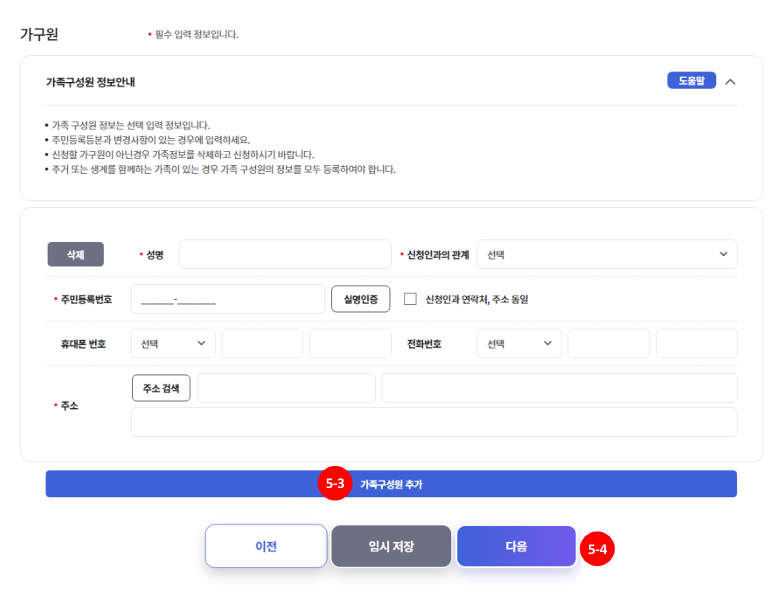Viewport: 778px width, 602px height.
Task: Click the last 휴대폰 번호 input field
Action: (x=350, y=343)
